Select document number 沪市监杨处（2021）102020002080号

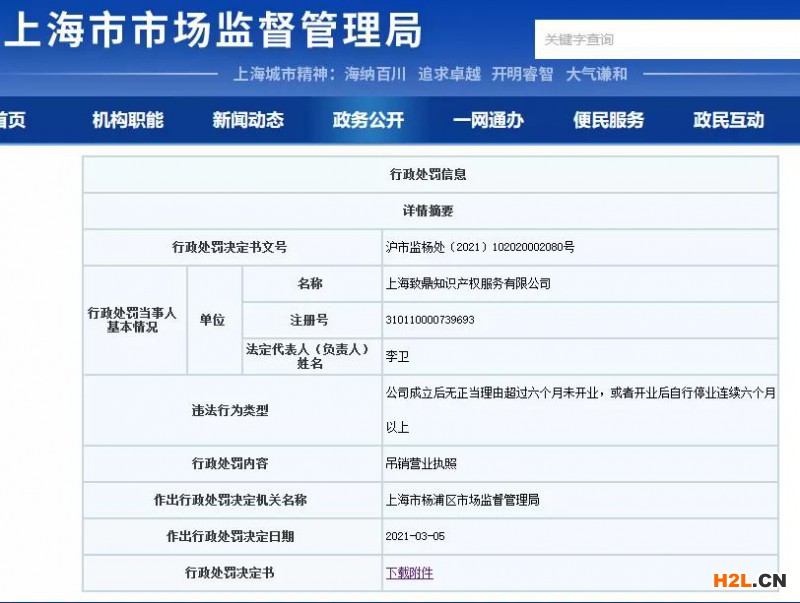pos(480,247)
